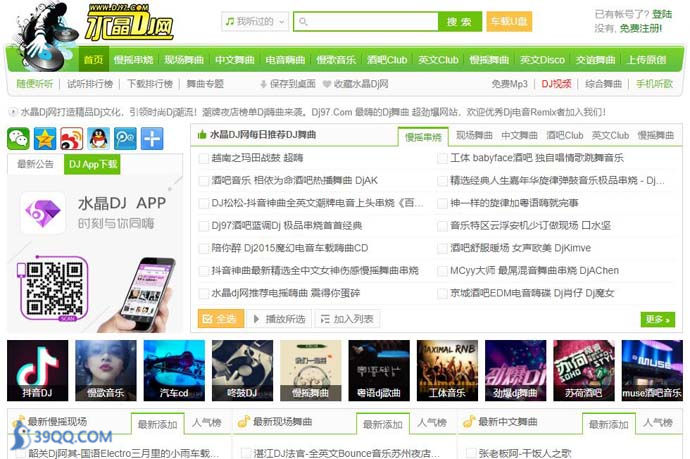This screenshot has width=690, height=459.
Task: Check 陪你醉 Dj2015魔幻电音 song
Action: (204, 249)
